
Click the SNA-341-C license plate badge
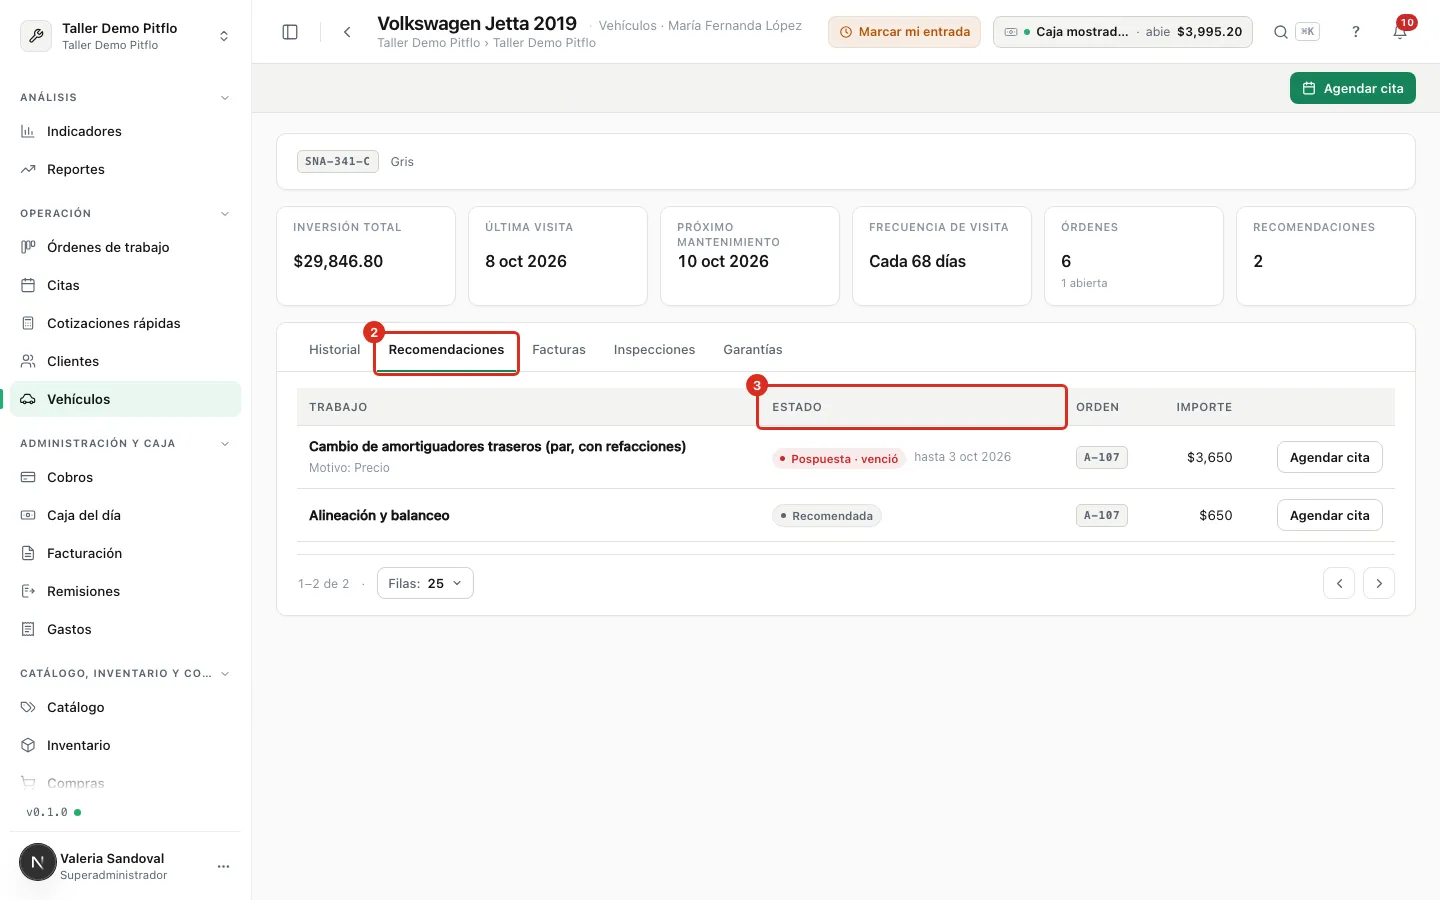click(x=337, y=161)
